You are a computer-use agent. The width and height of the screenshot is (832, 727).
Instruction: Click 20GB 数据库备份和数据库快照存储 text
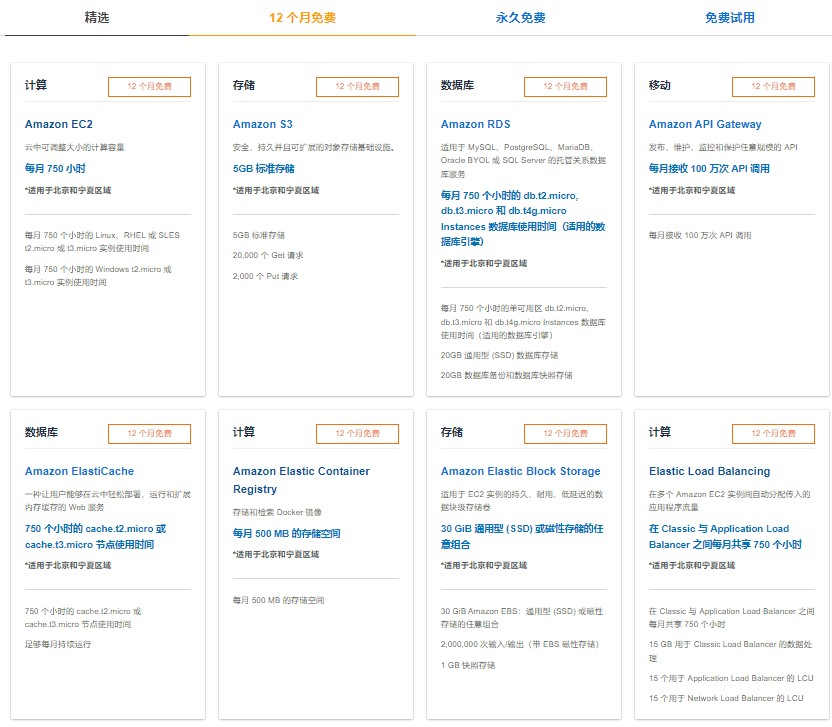[506, 375]
